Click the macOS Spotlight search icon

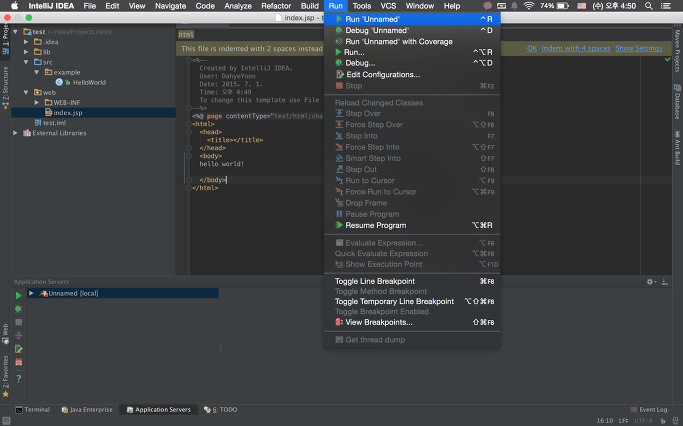(650, 6)
